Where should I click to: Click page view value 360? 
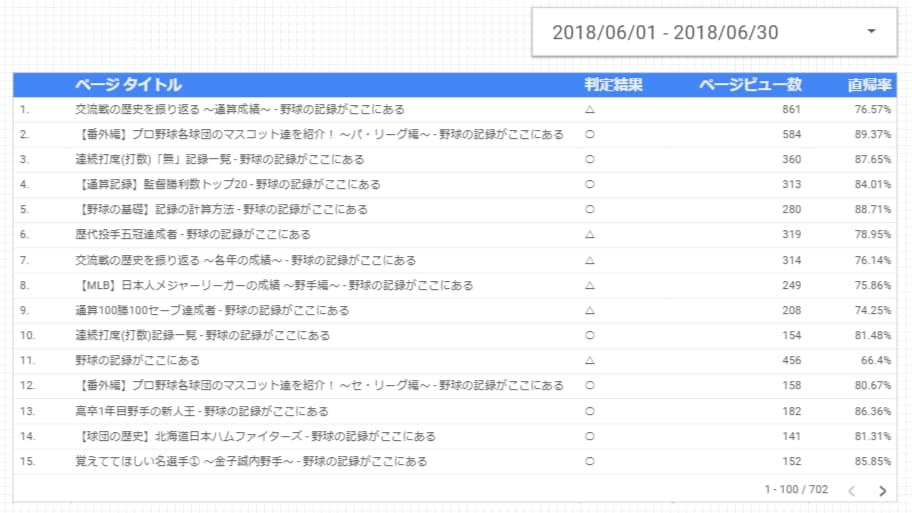point(792,159)
